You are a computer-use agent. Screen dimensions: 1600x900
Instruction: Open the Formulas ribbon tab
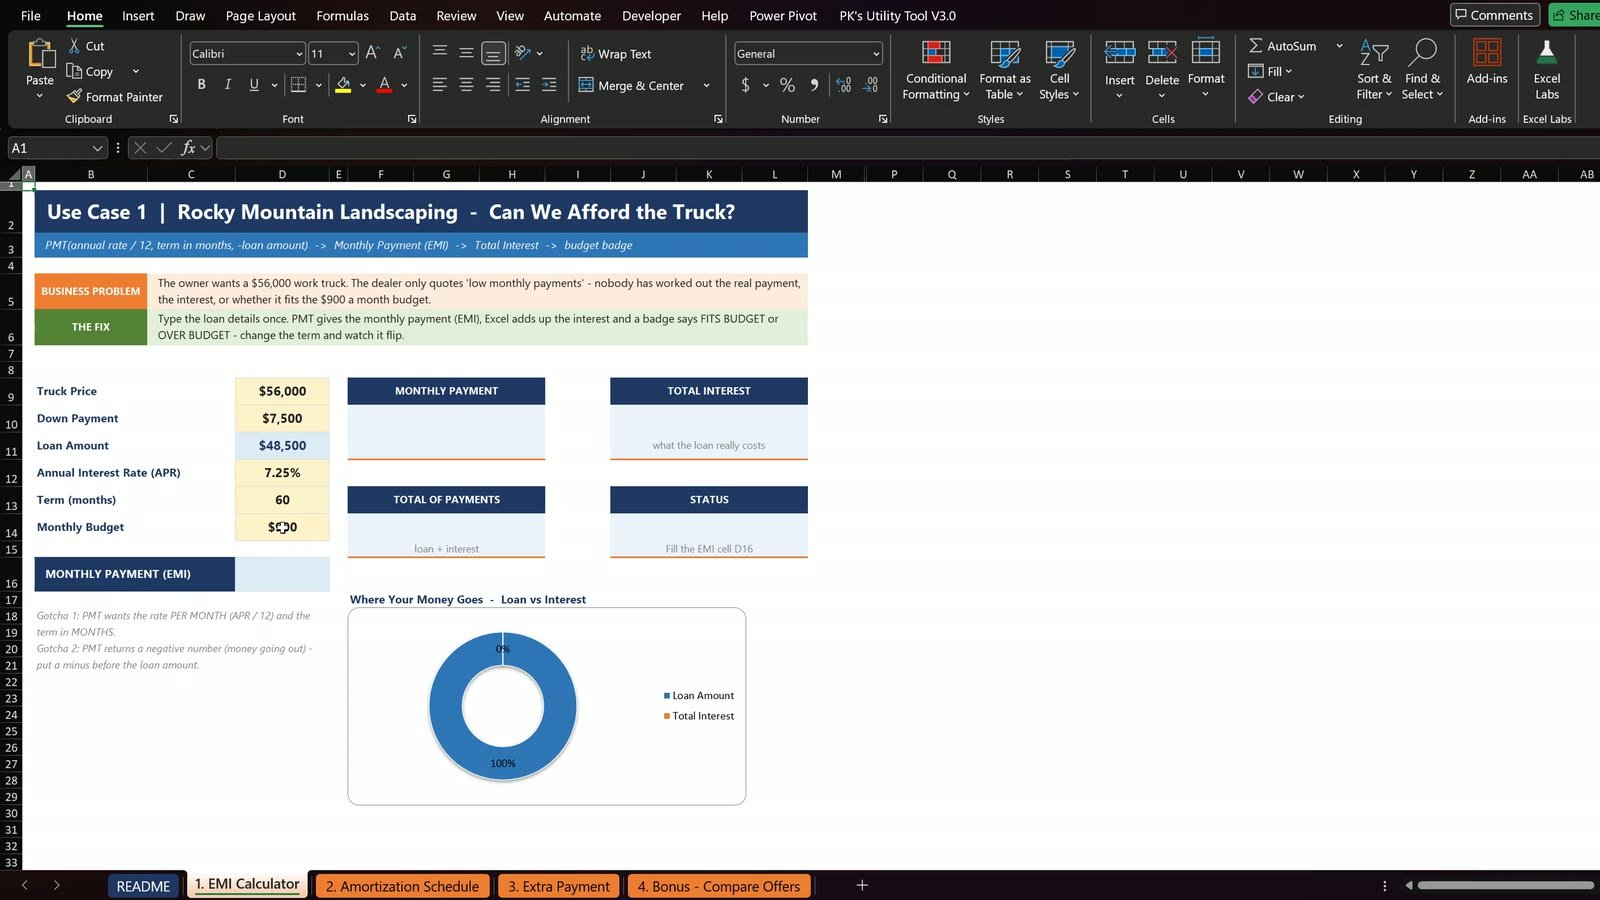(342, 16)
